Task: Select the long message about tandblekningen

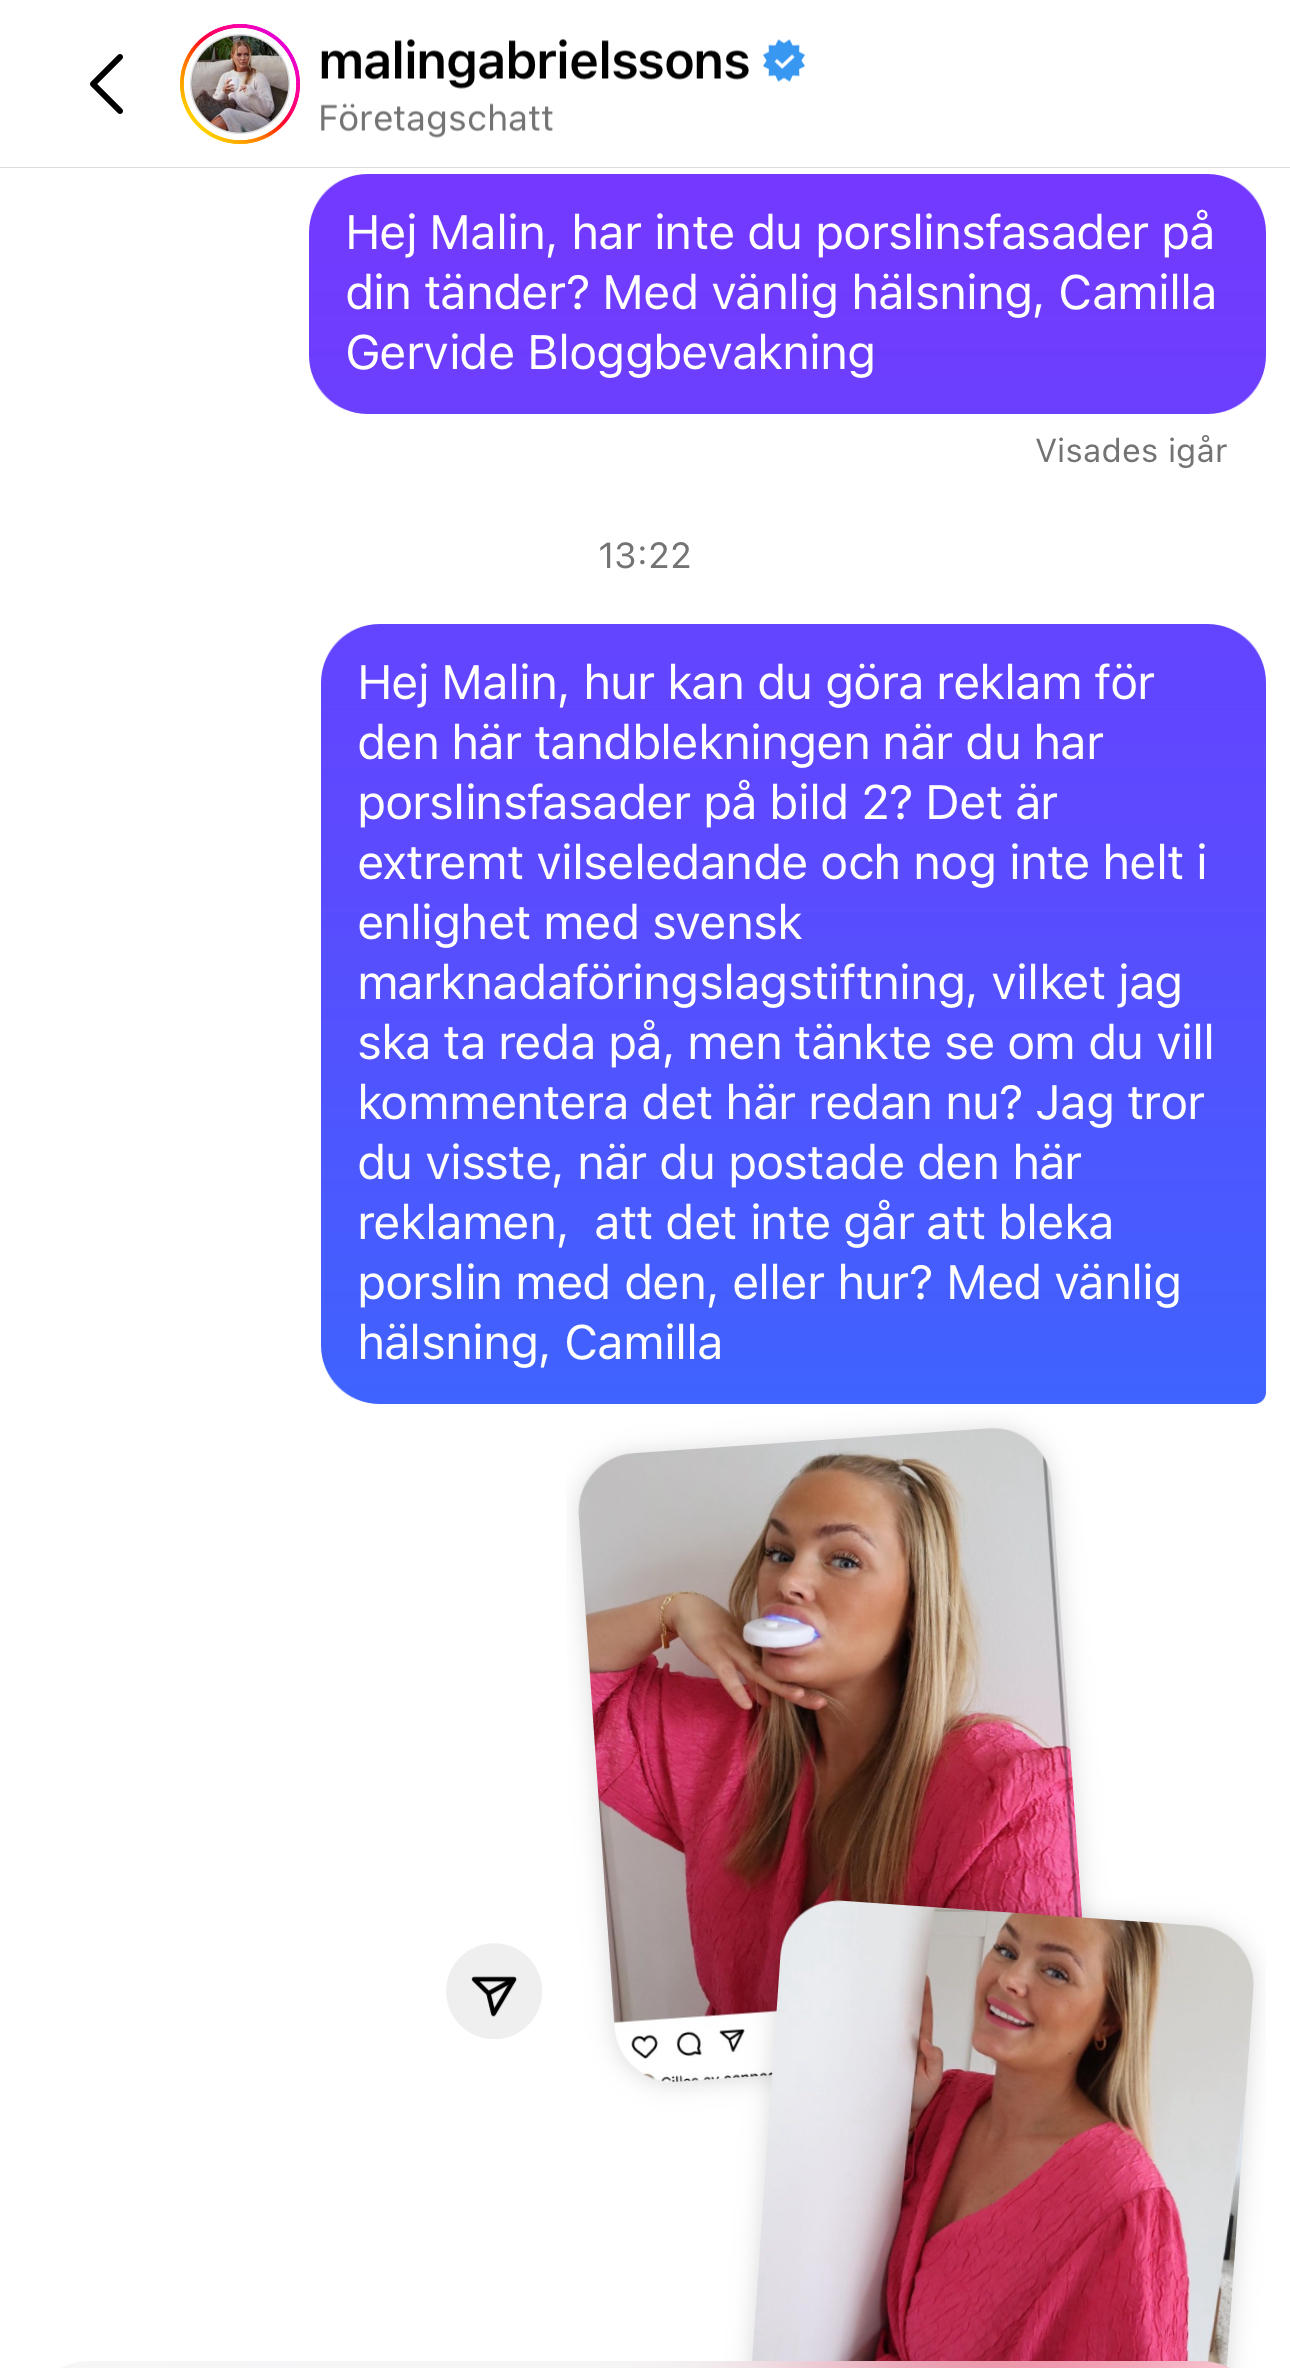Action: 793,1014
